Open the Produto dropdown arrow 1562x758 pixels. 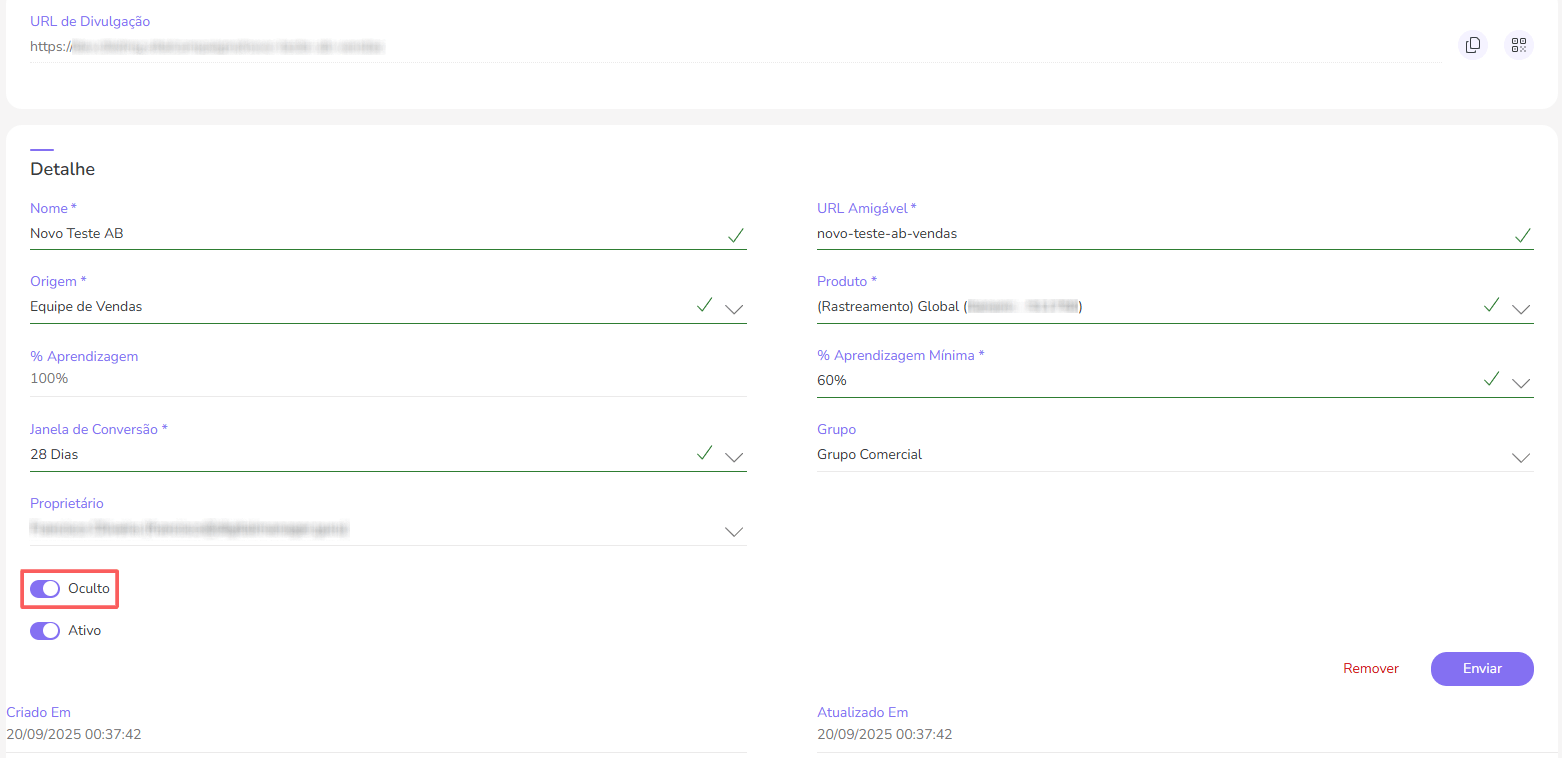(1521, 308)
